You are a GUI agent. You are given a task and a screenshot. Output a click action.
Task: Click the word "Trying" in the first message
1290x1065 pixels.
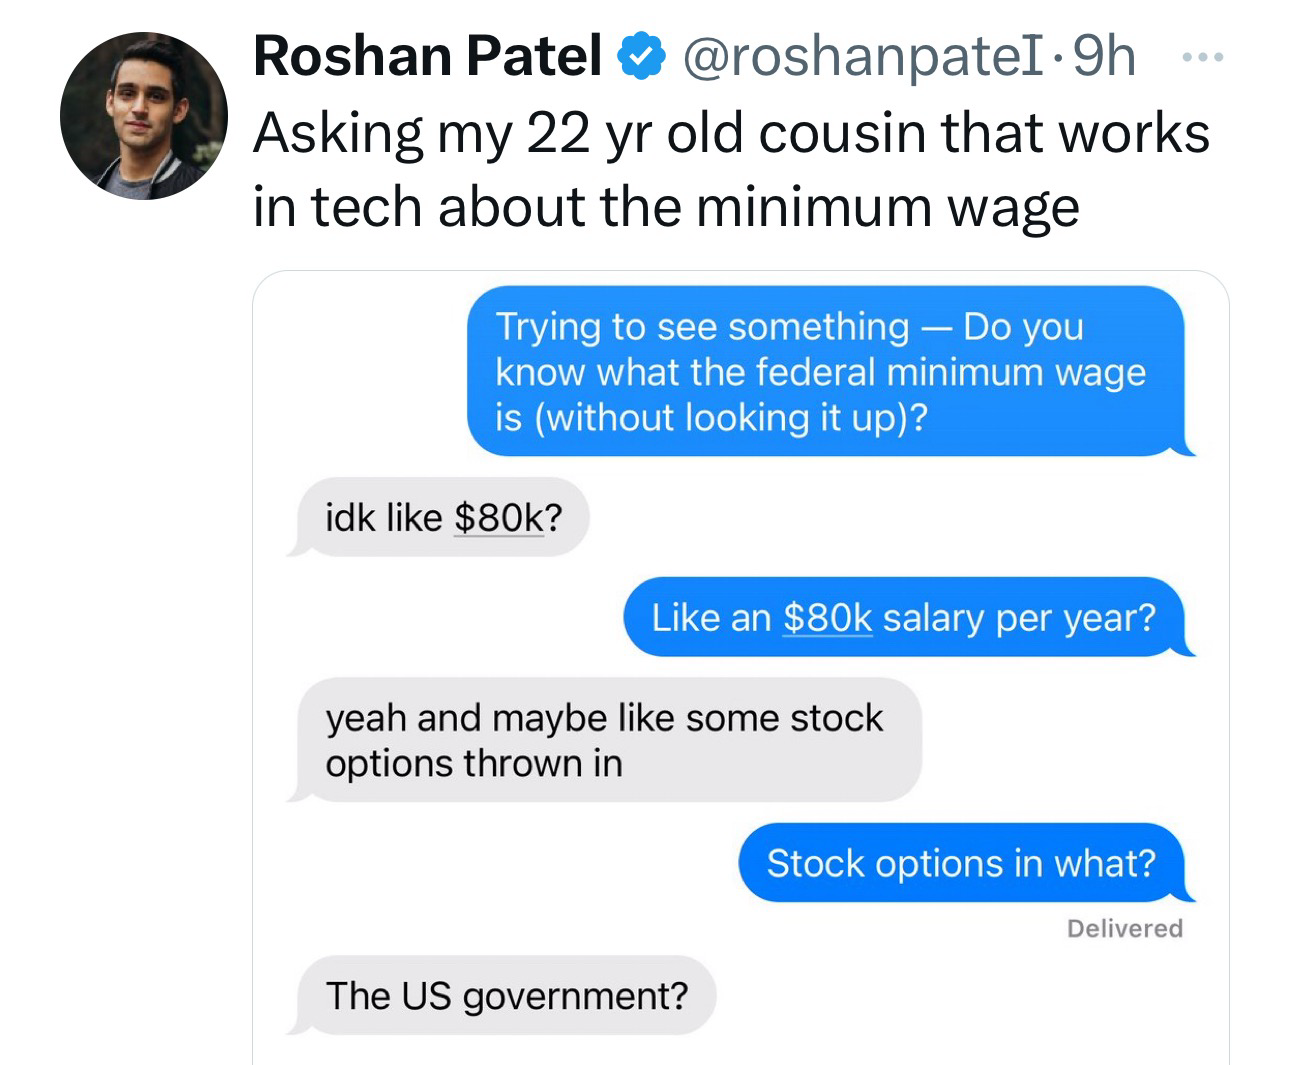(548, 327)
